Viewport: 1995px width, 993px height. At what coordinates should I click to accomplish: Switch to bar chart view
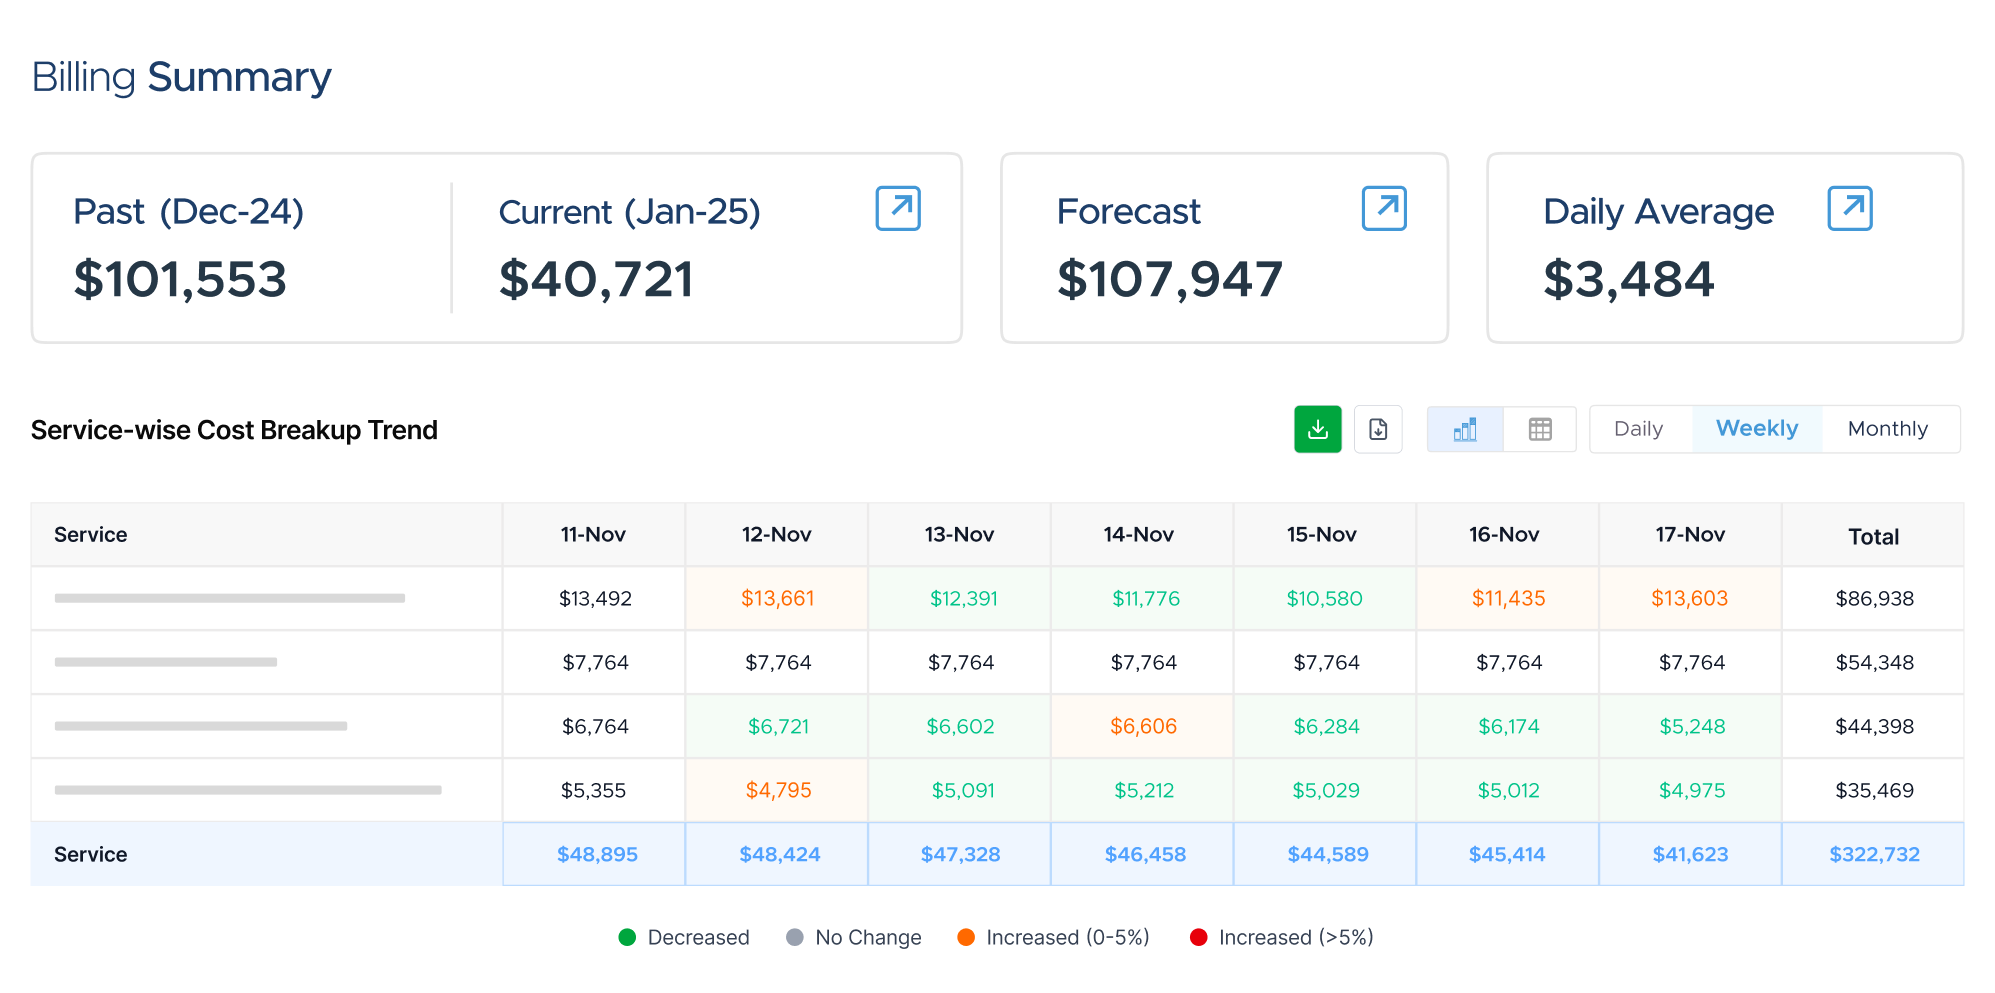pyautogui.click(x=1465, y=429)
